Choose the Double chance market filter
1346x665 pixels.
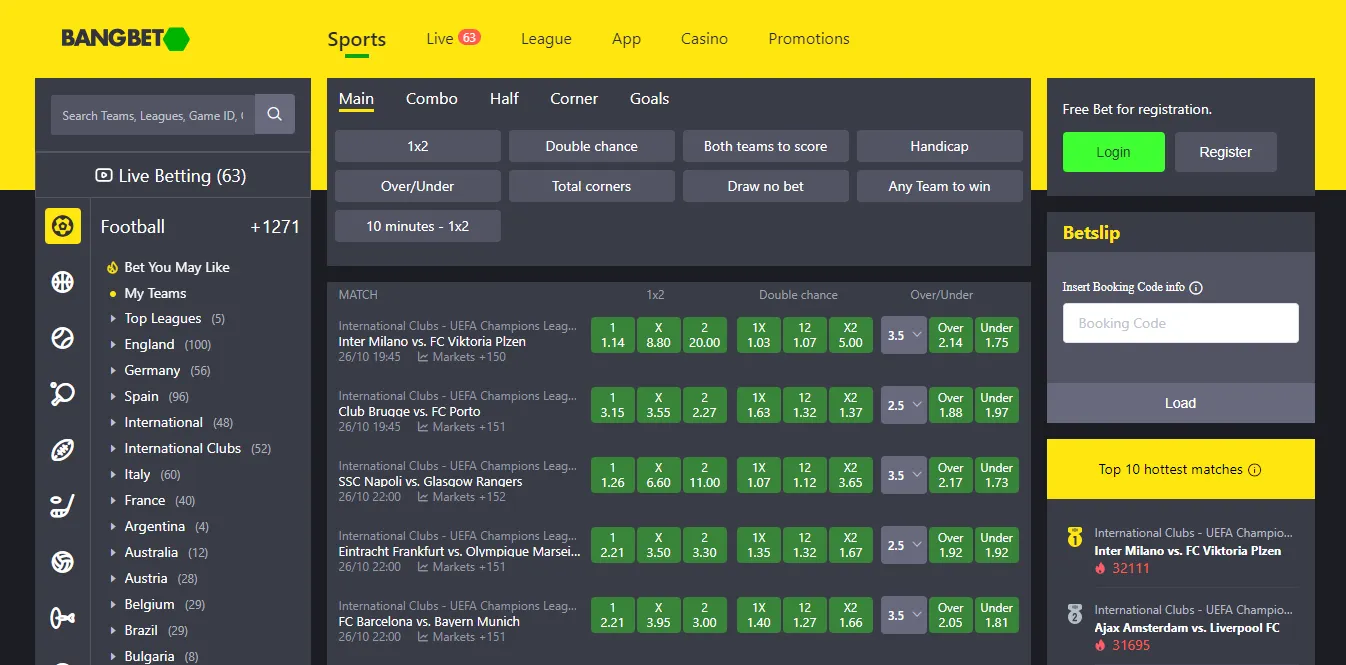click(x=592, y=146)
